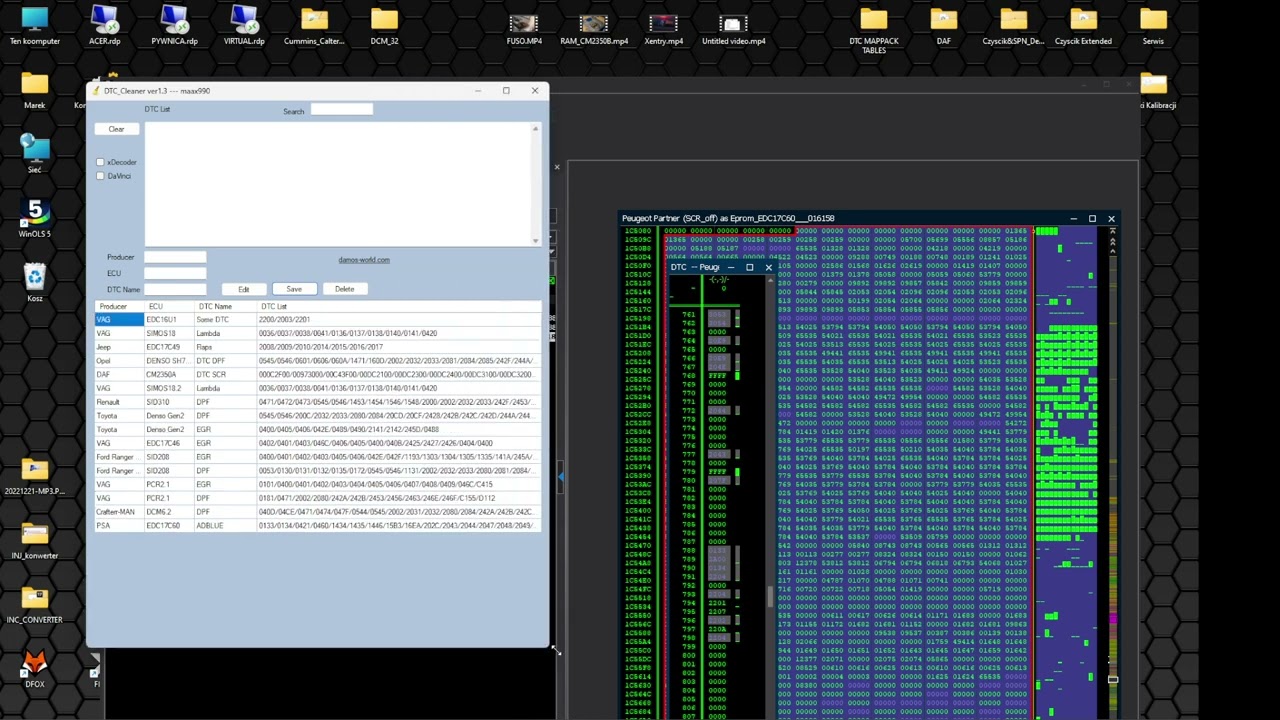Select the FUSO.MP4 video file
Viewport: 1280px width, 720px height.
point(523,27)
